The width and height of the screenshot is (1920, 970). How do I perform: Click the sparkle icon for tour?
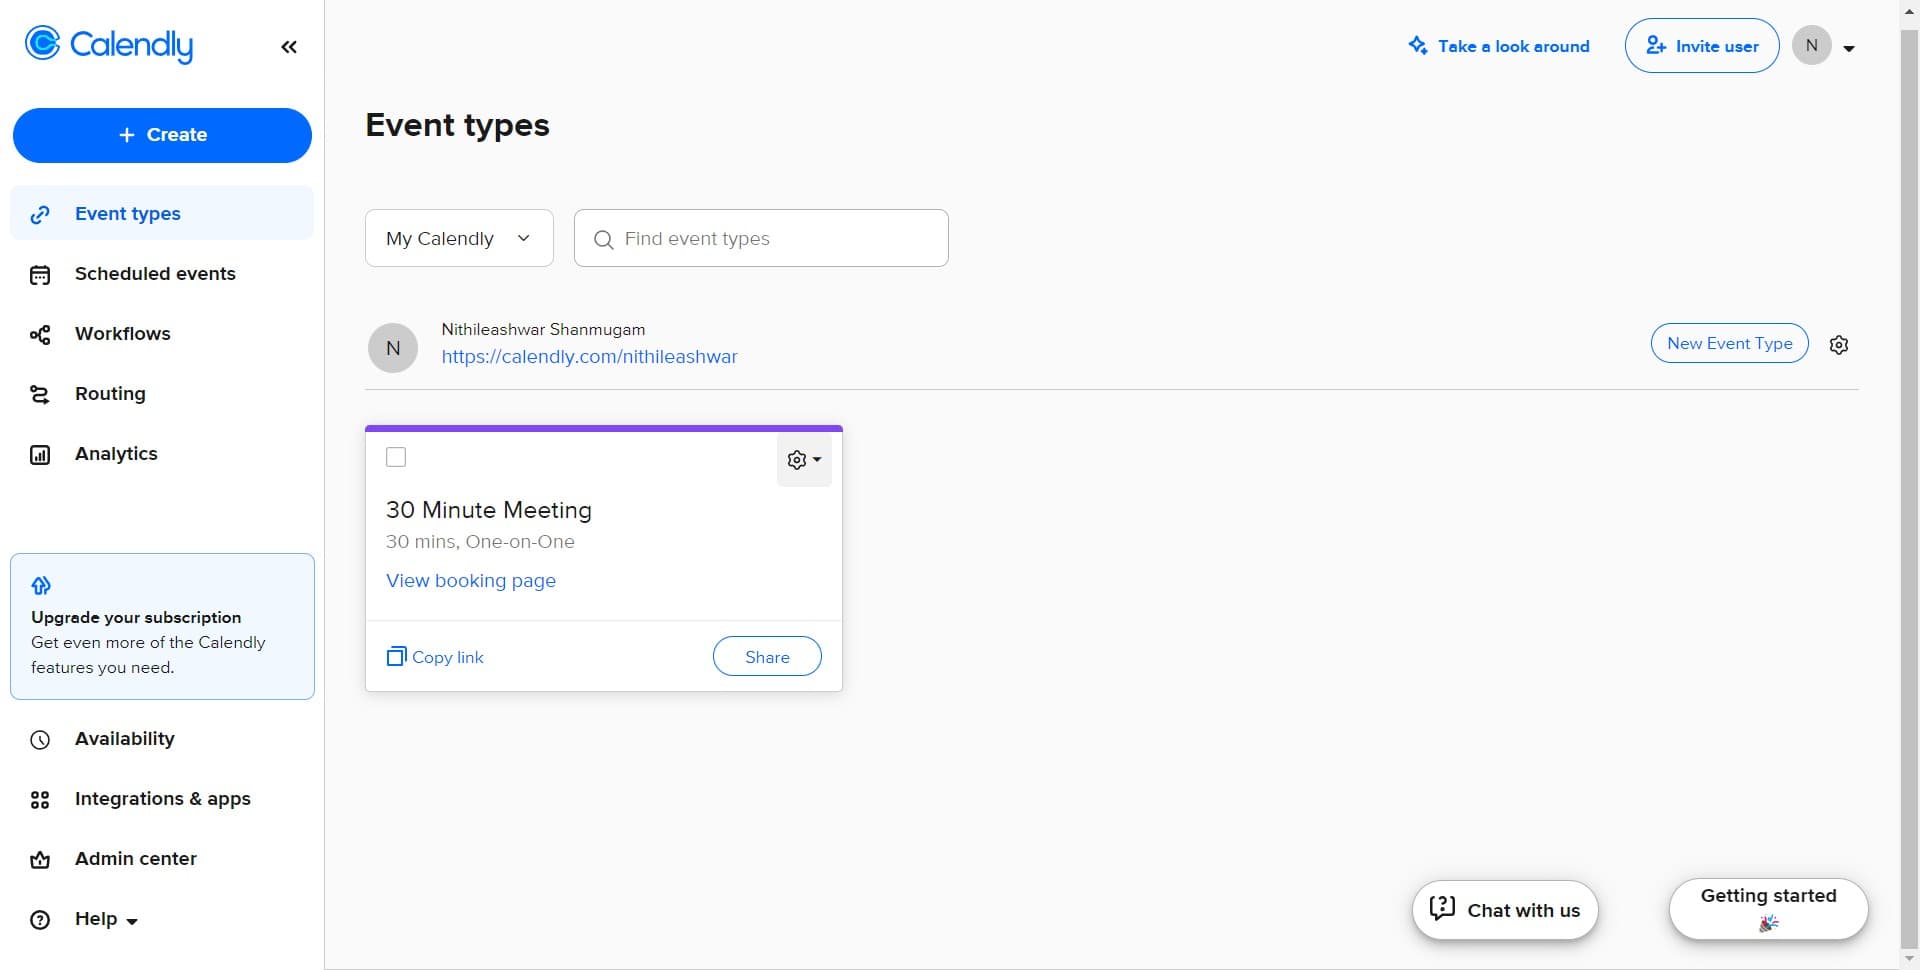[x=1418, y=45]
